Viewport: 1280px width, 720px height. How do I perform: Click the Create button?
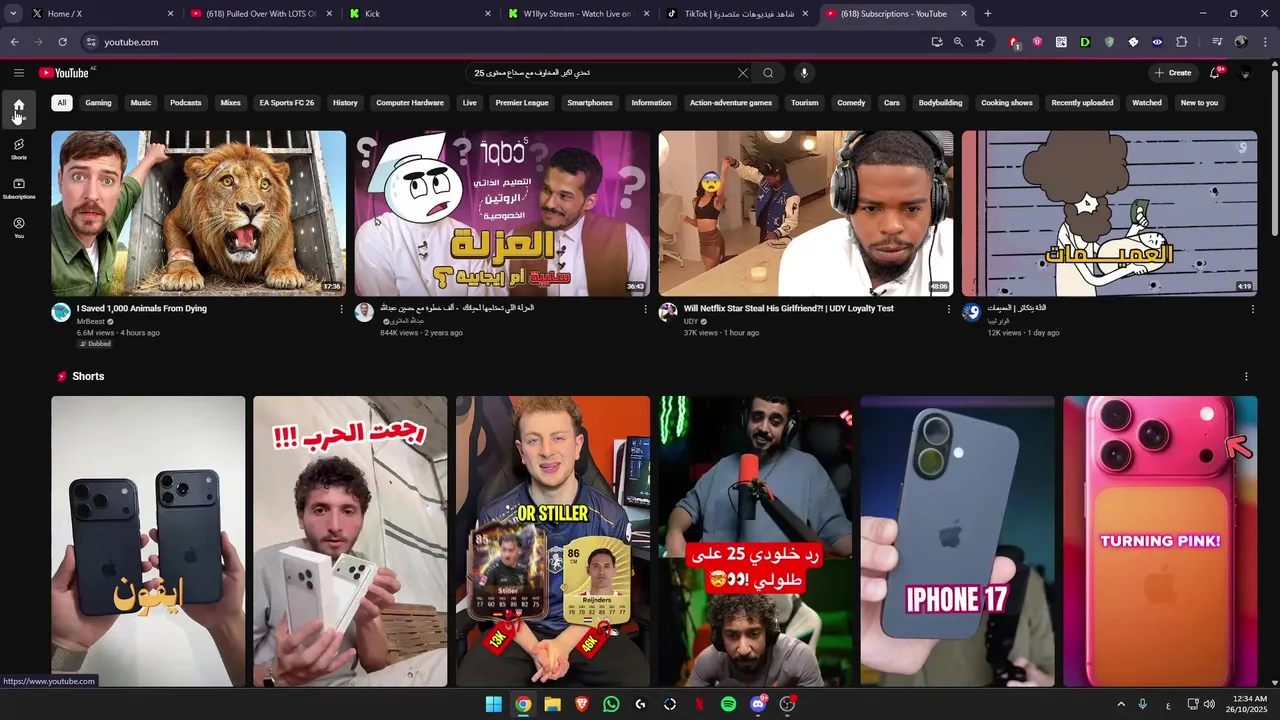pyautogui.click(x=1172, y=73)
